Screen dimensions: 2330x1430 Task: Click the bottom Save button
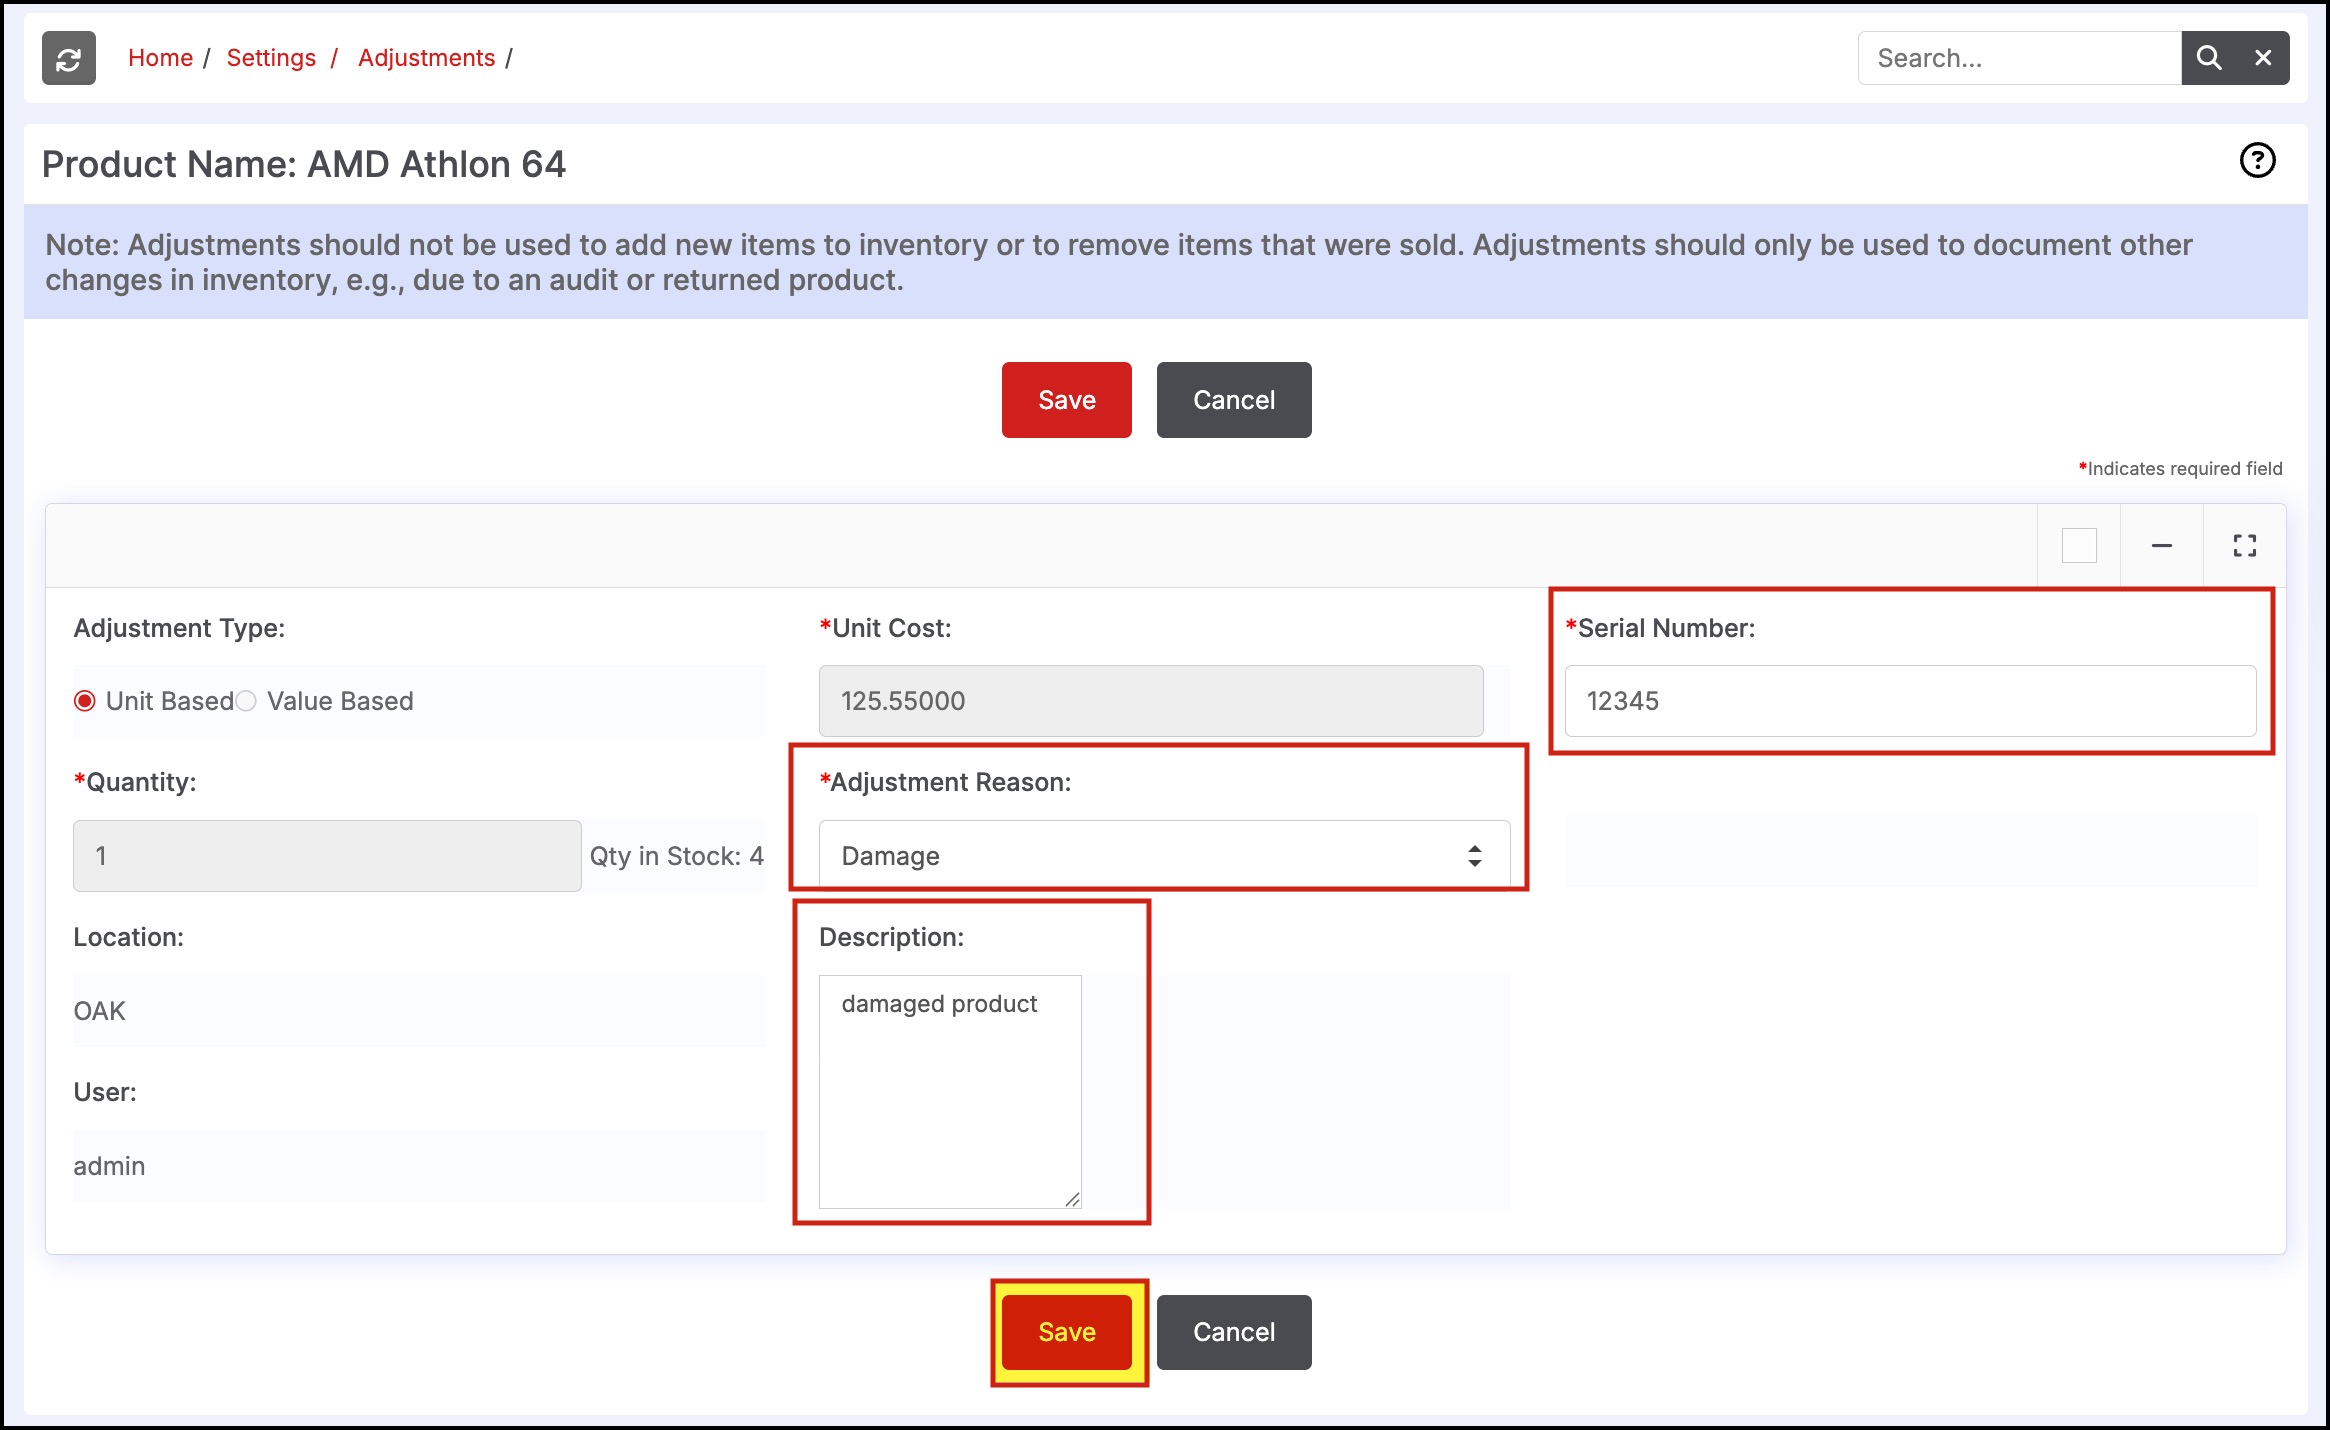coord(1067,1332)
